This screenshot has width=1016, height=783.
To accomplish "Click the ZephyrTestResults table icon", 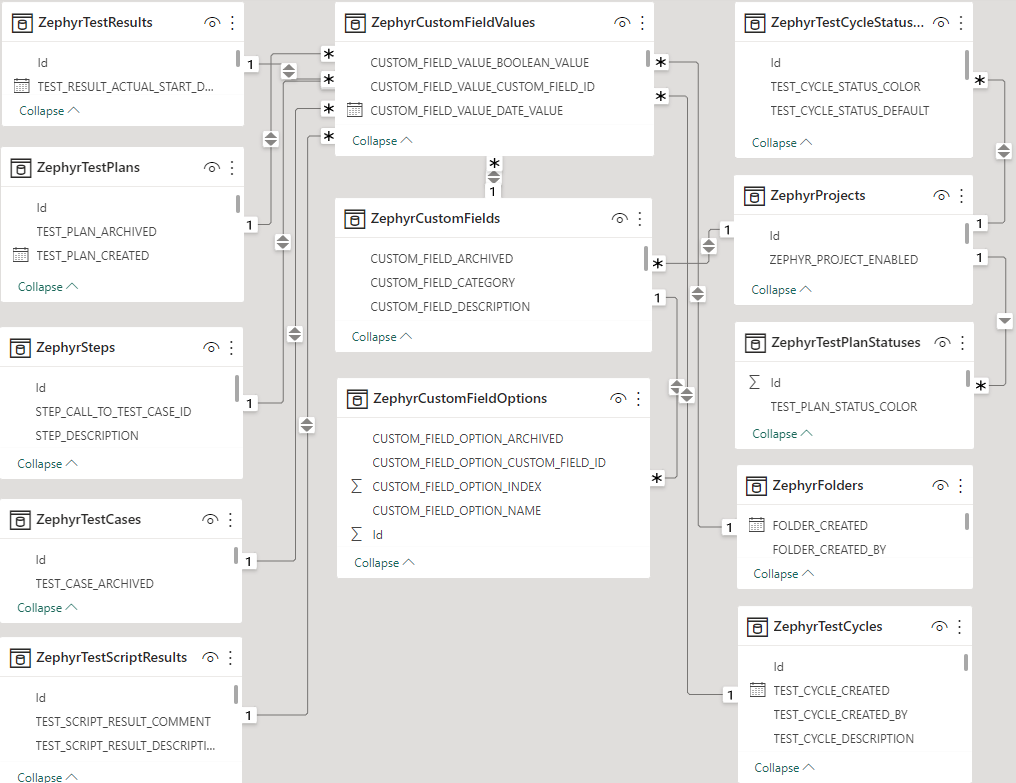I will [20, 22].
